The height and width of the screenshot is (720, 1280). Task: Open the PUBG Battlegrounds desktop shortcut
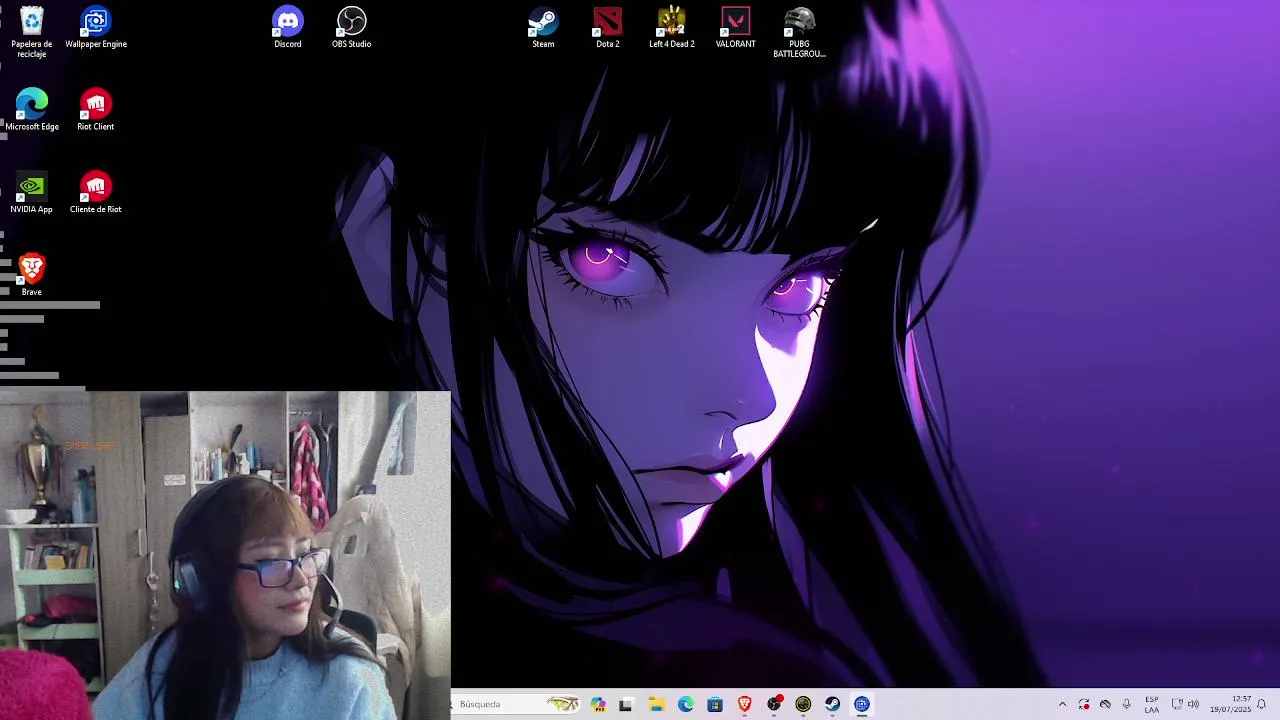(x=799, y=32)
